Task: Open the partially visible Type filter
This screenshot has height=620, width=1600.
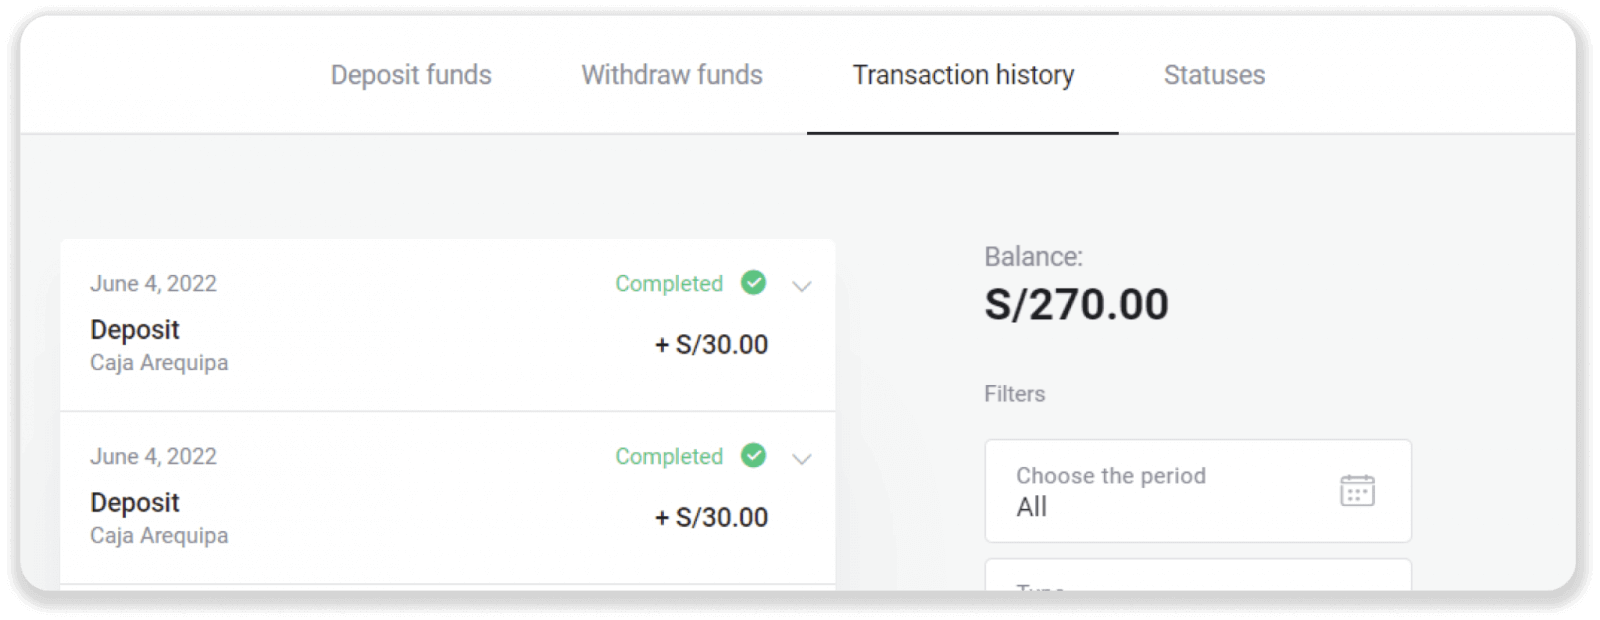Action: tap(1197, 576)
